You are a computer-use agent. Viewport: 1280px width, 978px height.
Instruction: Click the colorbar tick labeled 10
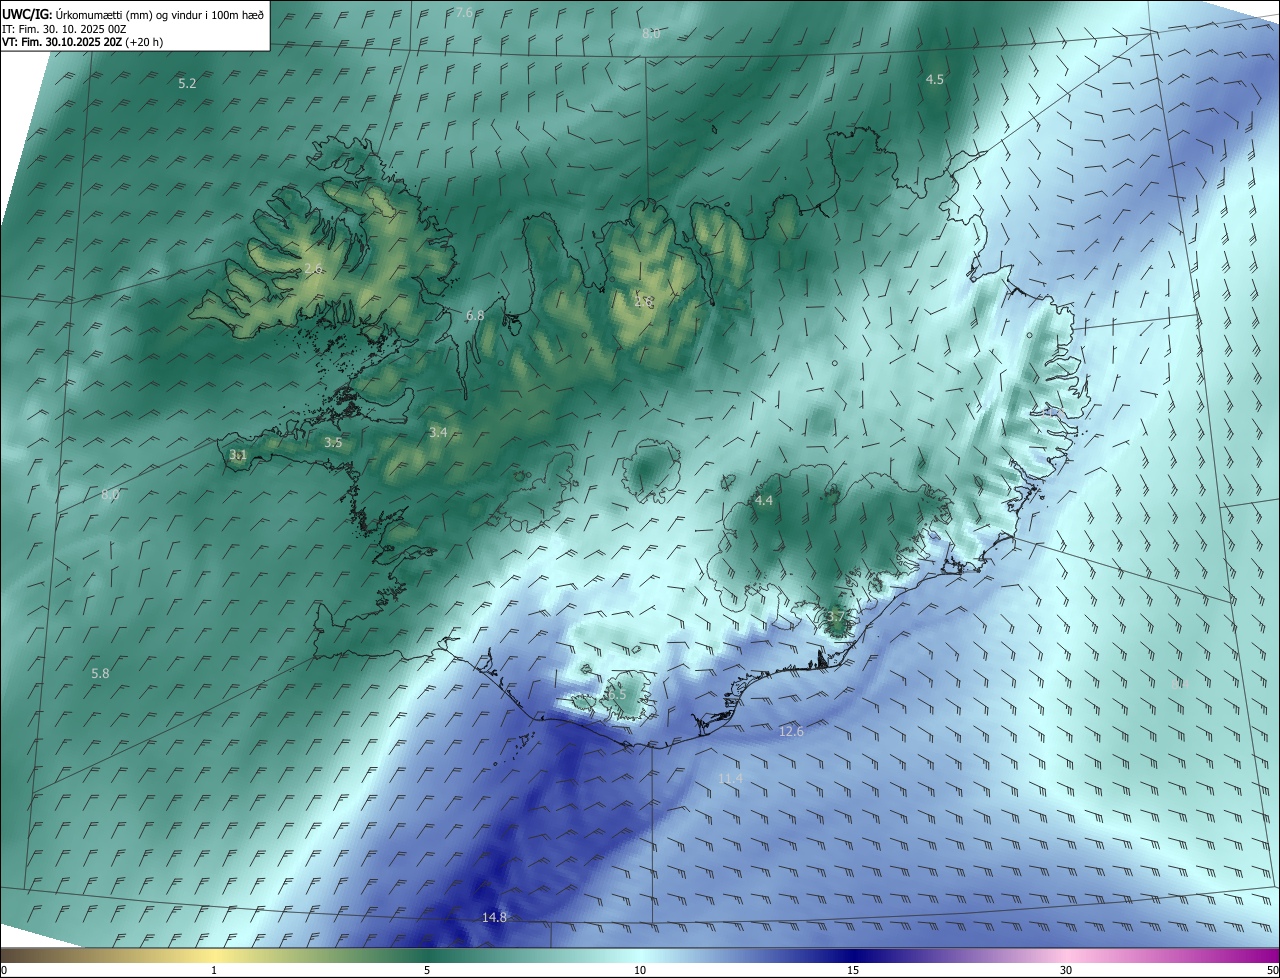(640, 970)
